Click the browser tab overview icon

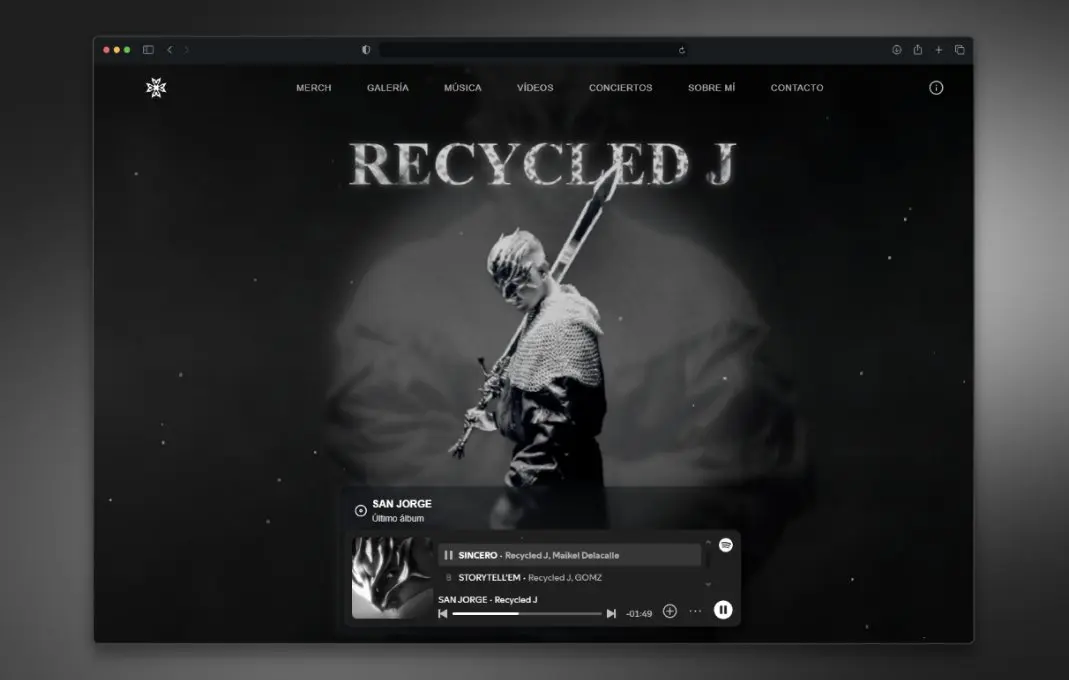point(959,48)
